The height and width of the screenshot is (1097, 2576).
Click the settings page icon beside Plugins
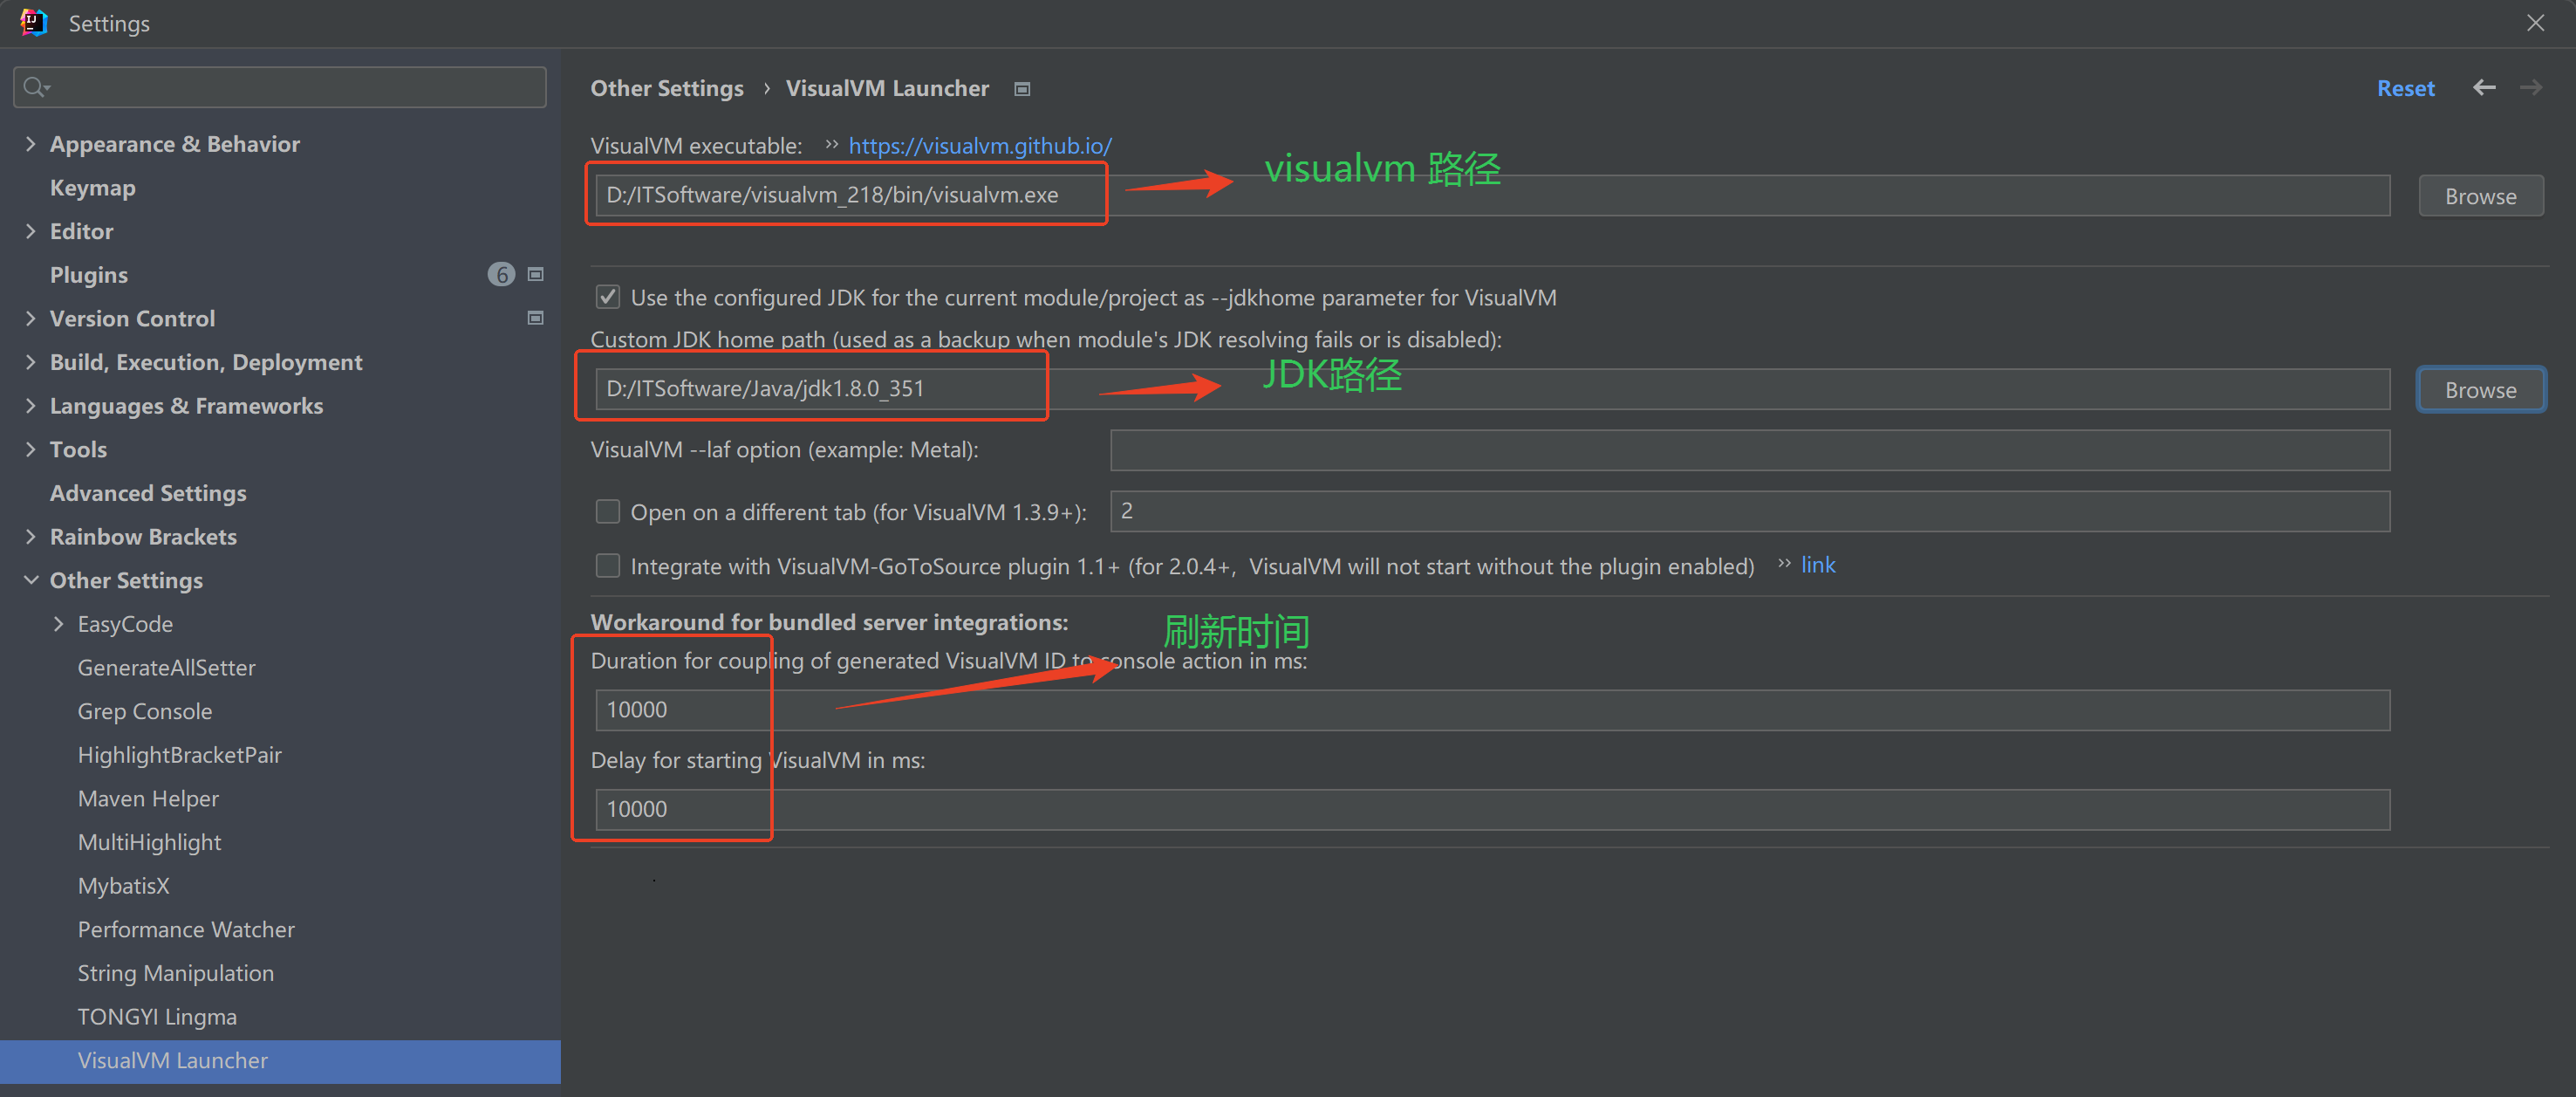pyautogui.click(x=536, y=274)
